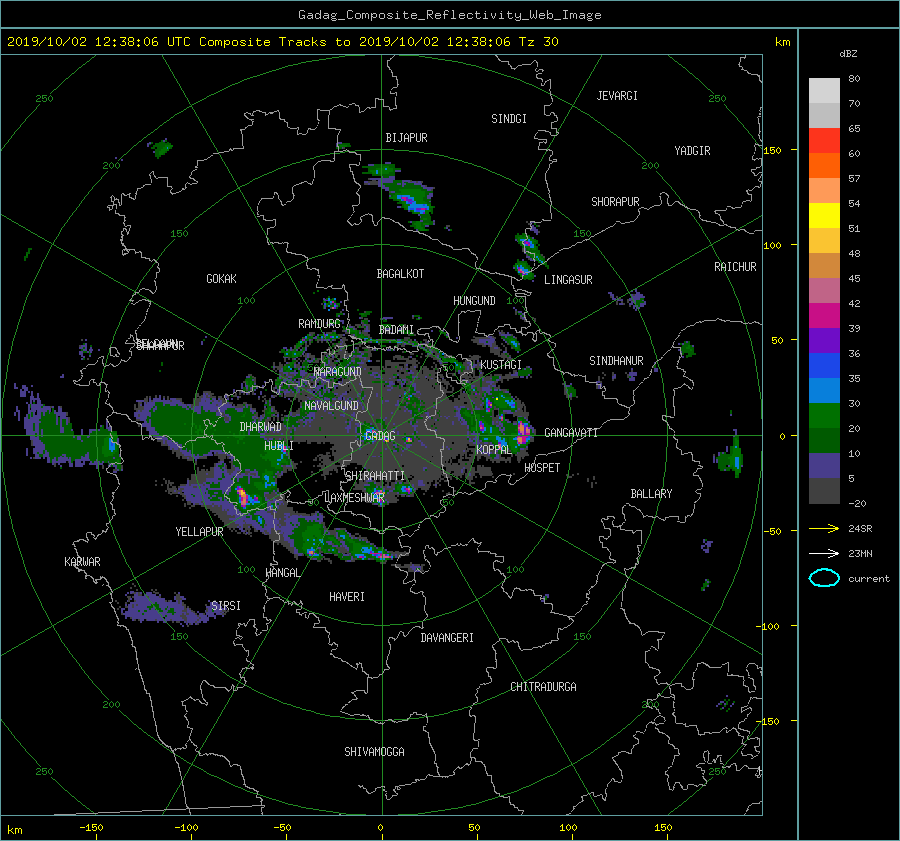Click the HOSPET city label

coord(542,468)
